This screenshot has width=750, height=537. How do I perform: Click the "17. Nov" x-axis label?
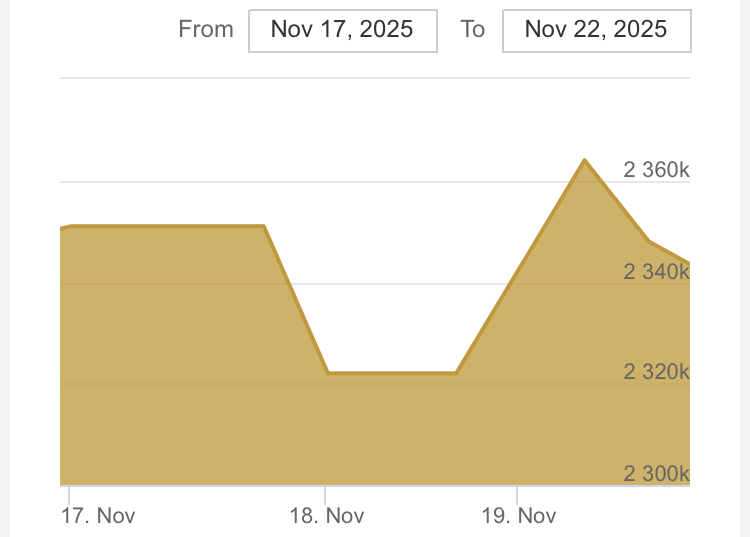click(98, 516)
